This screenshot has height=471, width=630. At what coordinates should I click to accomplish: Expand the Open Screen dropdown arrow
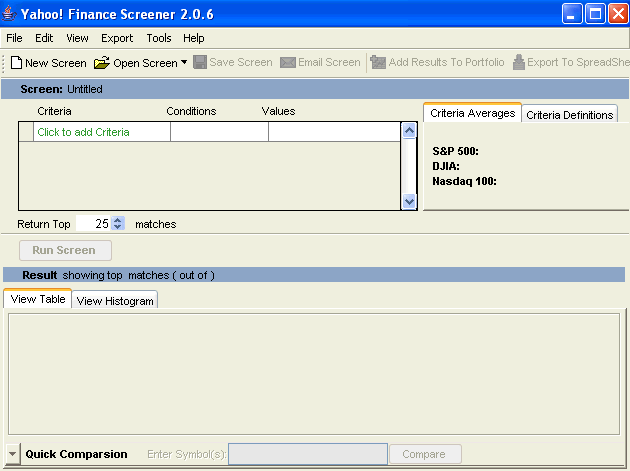pos(184,63)
